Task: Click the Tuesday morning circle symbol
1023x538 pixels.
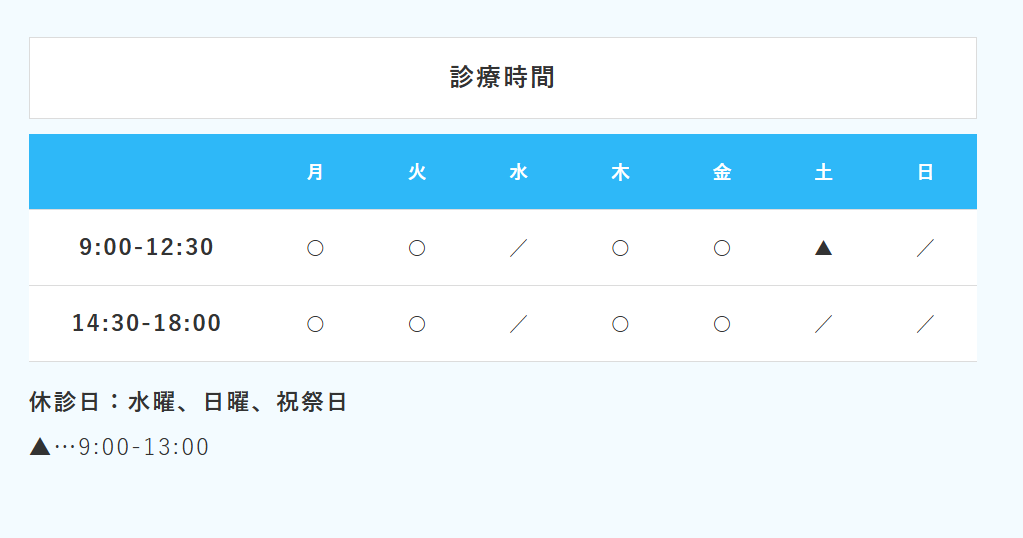Action: (x=417, y=248)
